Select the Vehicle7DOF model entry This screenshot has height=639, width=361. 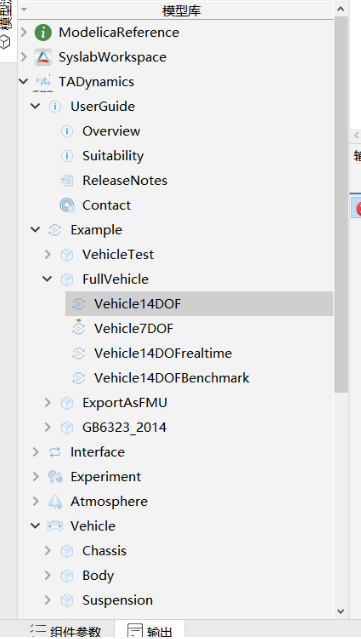click(x=134, y=328)
